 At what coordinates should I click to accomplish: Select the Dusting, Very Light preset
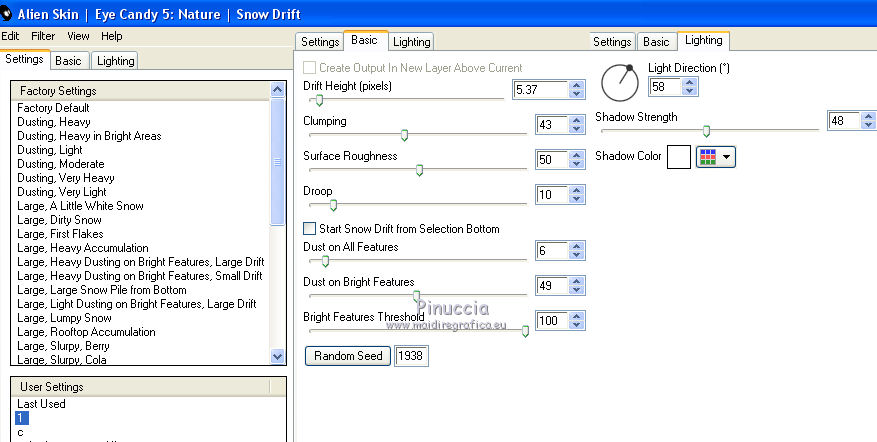[62, 192]
